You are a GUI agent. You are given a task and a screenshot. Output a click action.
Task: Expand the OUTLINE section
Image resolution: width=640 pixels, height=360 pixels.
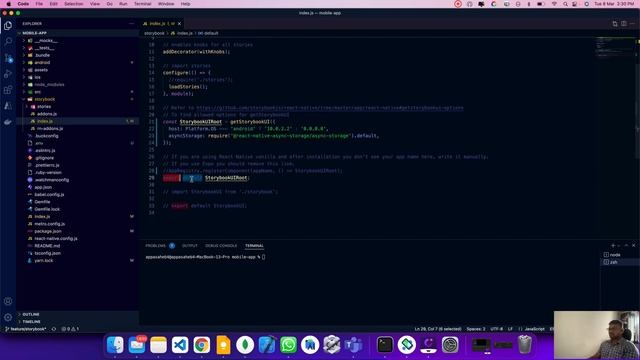31,314
